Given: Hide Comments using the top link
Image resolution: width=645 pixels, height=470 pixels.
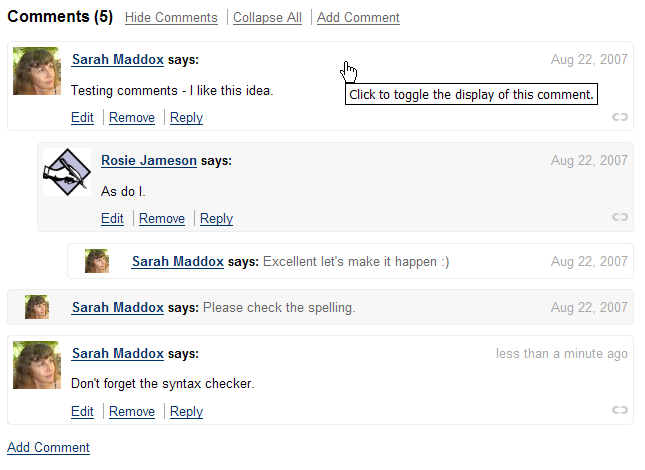Looking at the screenshot, I should click(x=171, y=17).
